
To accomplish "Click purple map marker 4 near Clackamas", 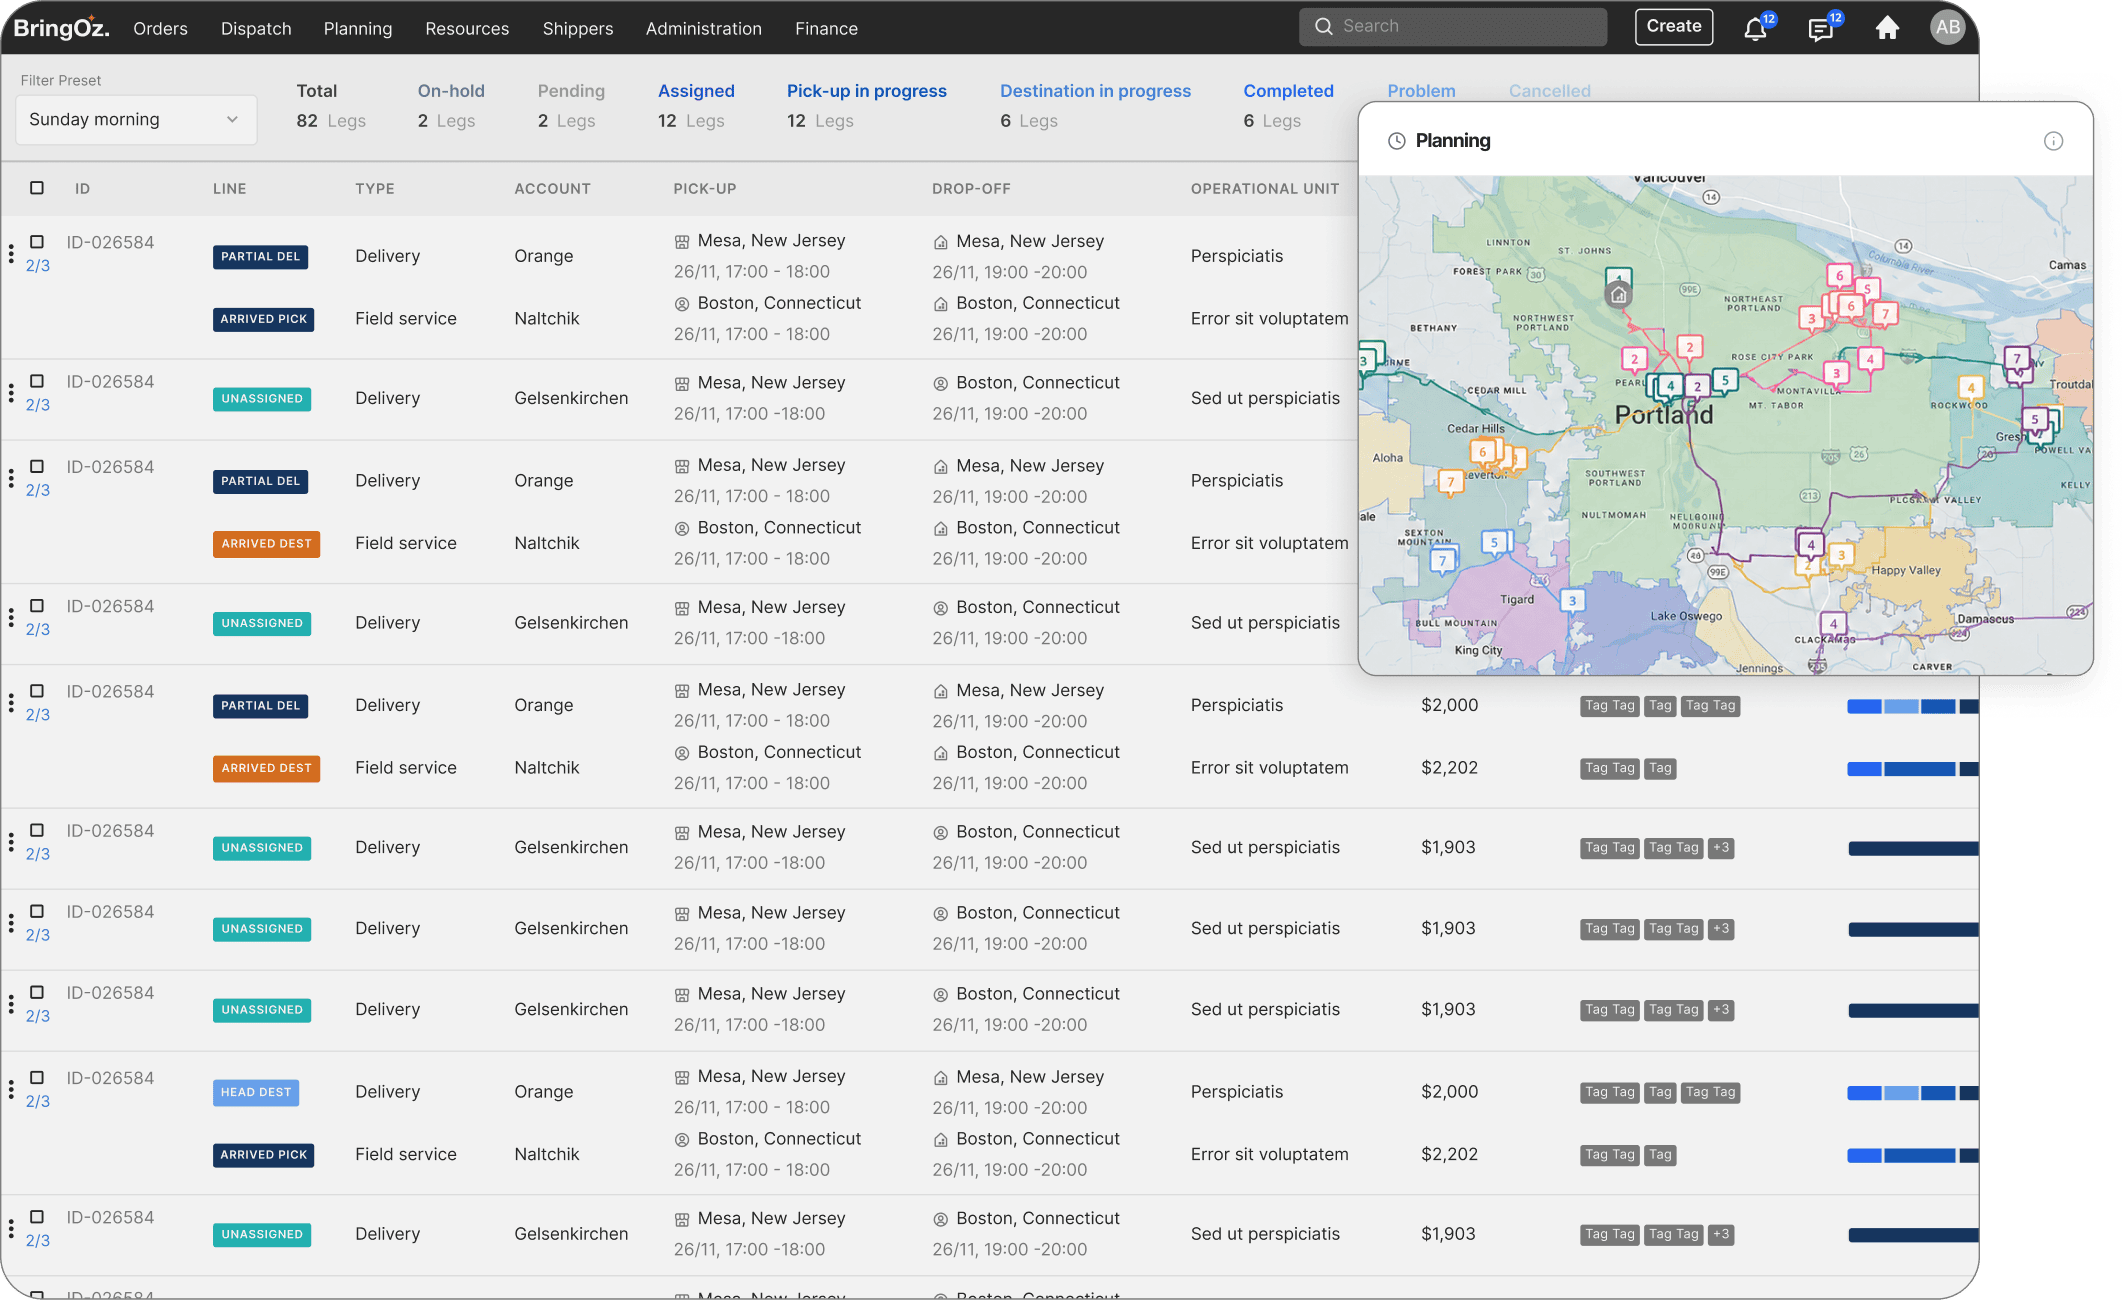I will [x=1833, y=624].
